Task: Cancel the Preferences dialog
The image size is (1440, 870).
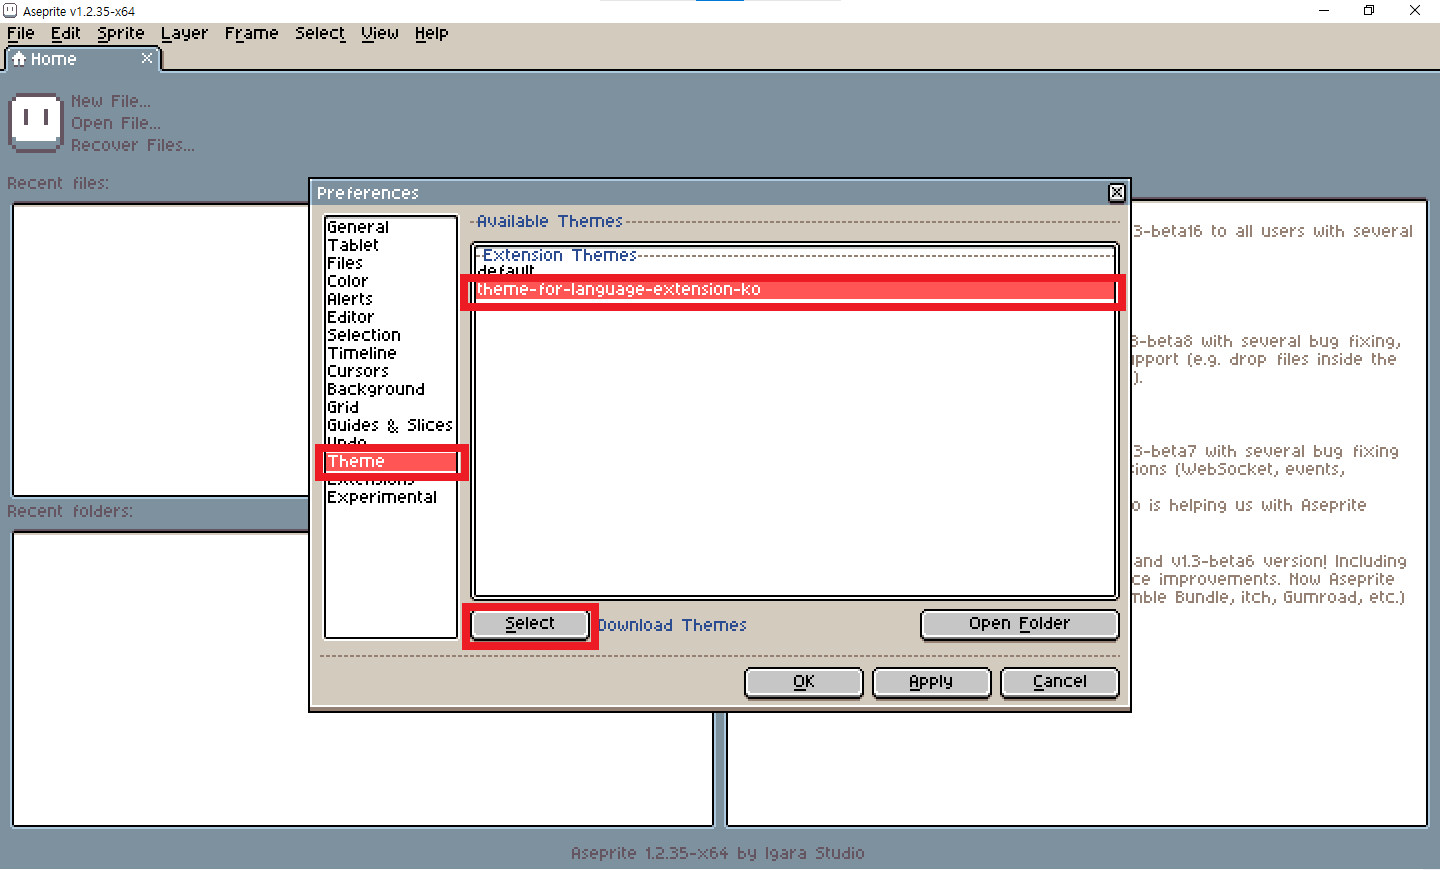Action: point(1059,682)
